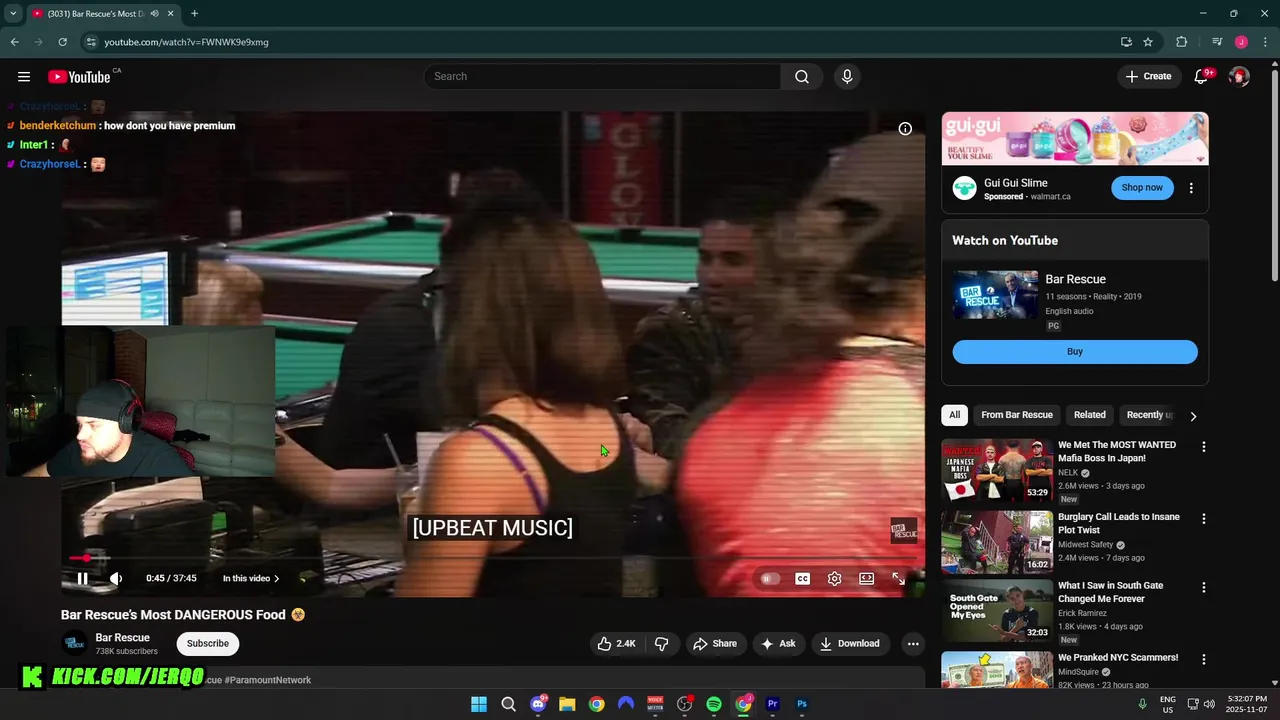Open Spotify from the taskbar

(714, 704)
